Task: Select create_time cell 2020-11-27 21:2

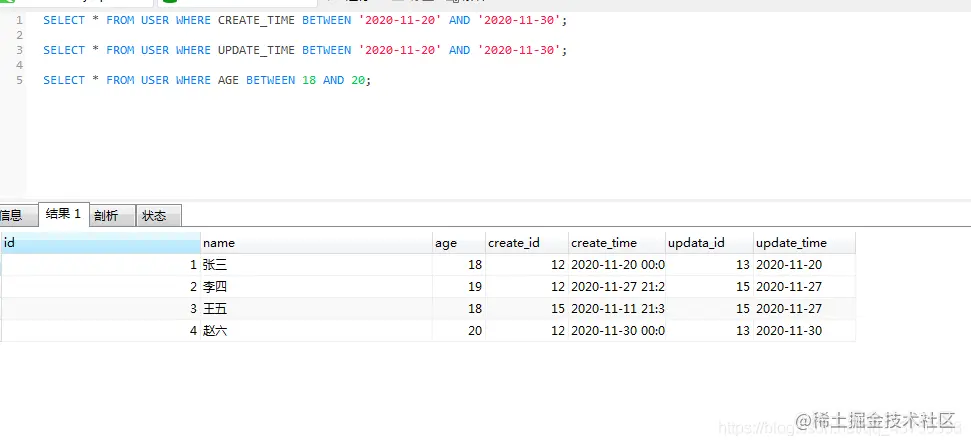Action: click(x=617, y=287)
